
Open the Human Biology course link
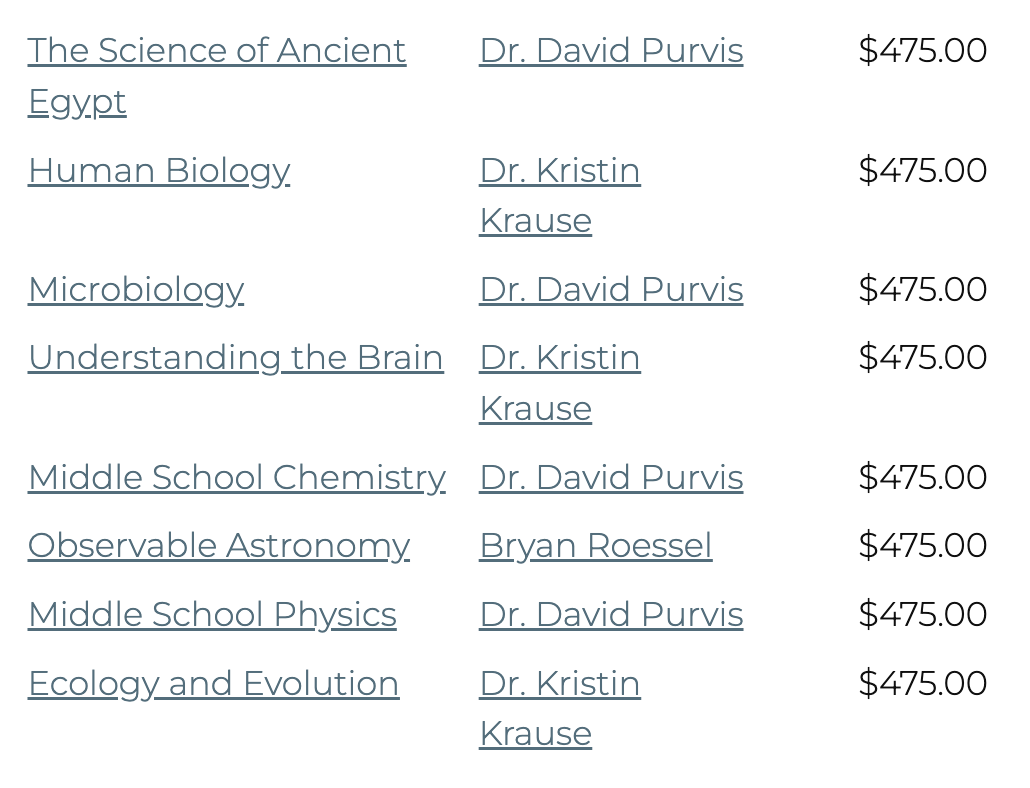point(159,171)
